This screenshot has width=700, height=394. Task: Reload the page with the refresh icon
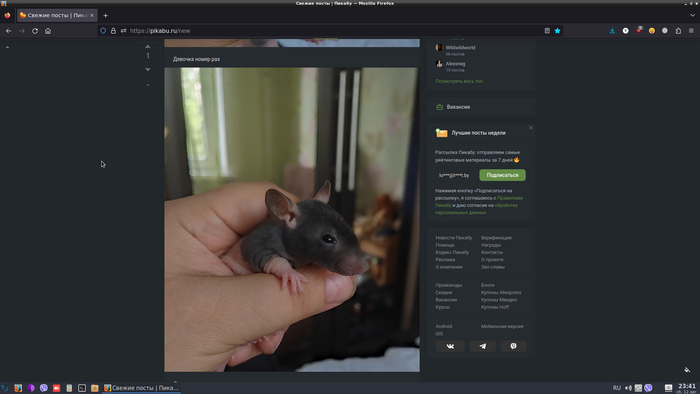[x=35, y=31]
